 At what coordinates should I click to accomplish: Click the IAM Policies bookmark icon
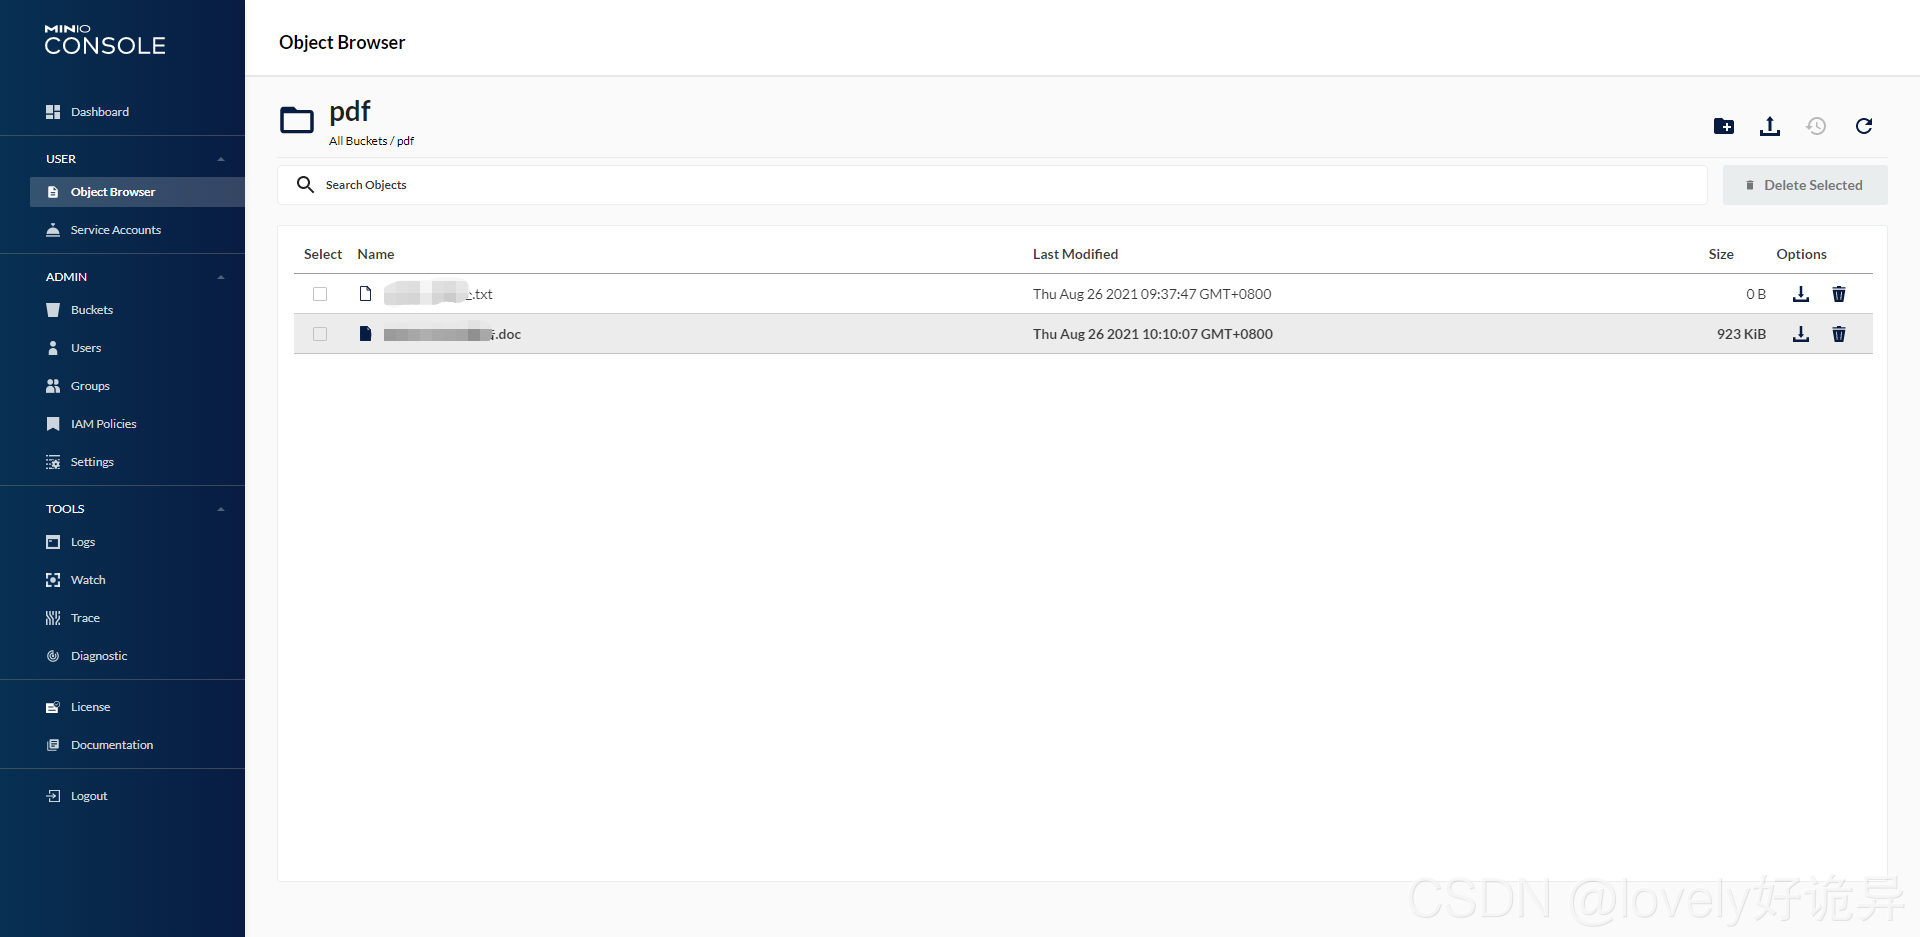(53, 424)
